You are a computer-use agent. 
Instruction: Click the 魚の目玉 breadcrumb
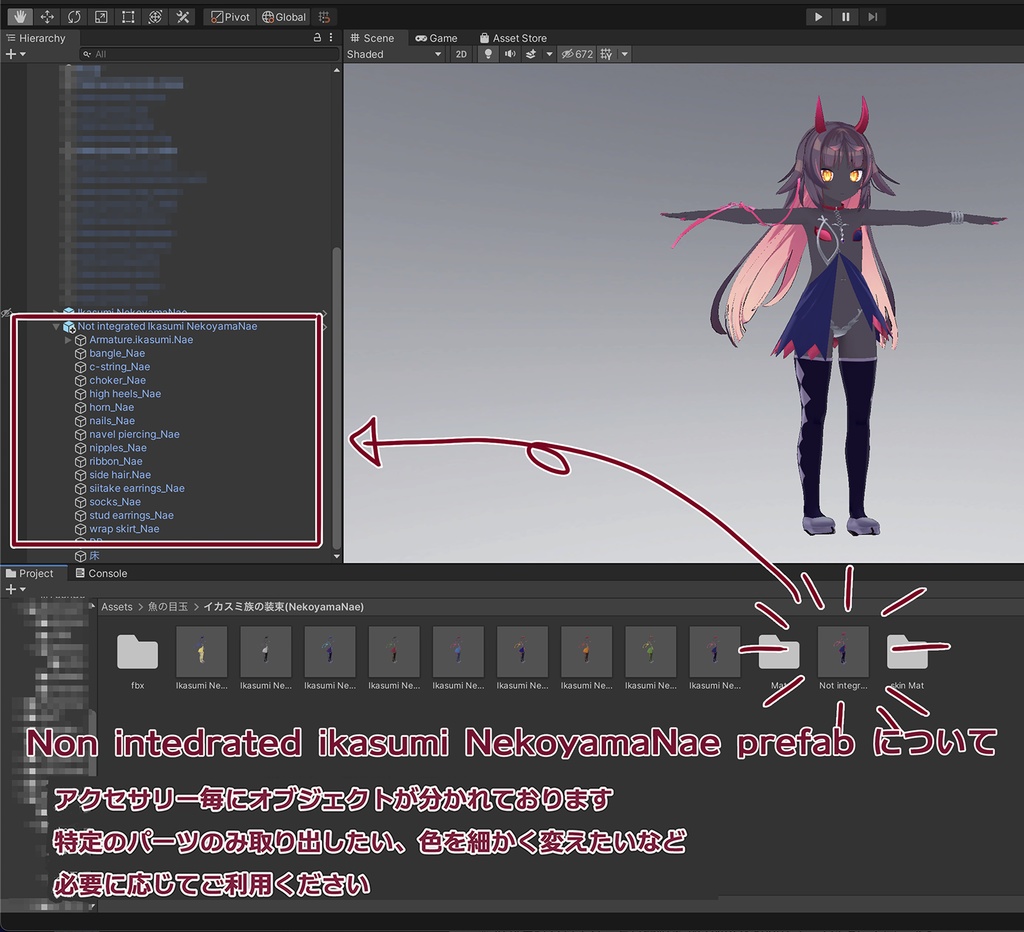[168, 607]
